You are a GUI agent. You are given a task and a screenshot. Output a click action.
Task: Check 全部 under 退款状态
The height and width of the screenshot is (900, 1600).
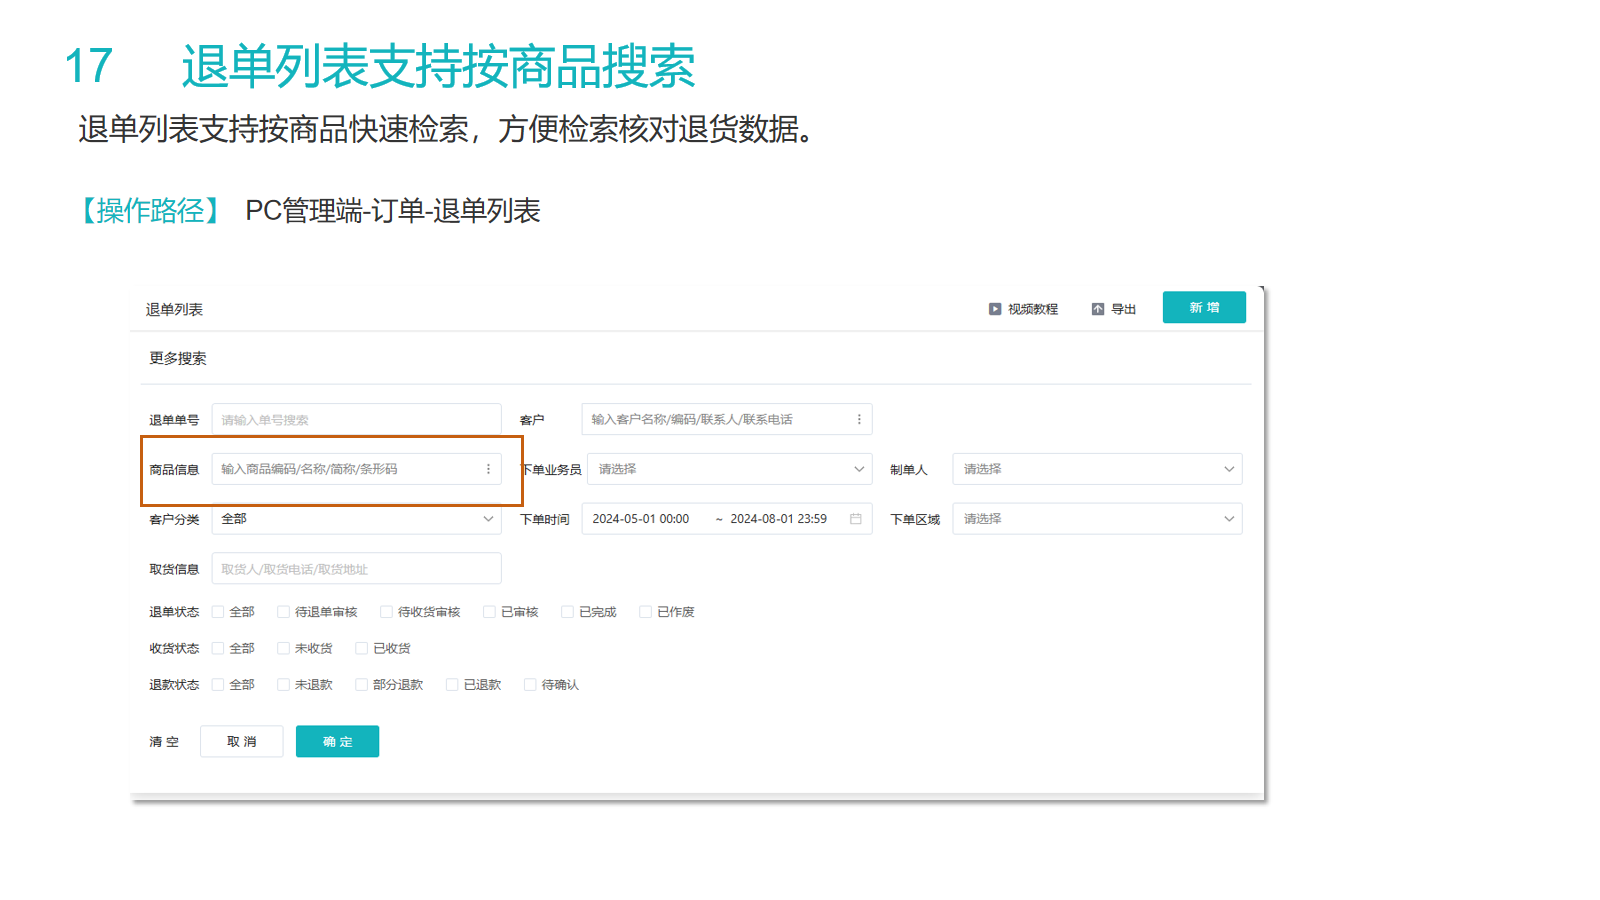(218, 685)
